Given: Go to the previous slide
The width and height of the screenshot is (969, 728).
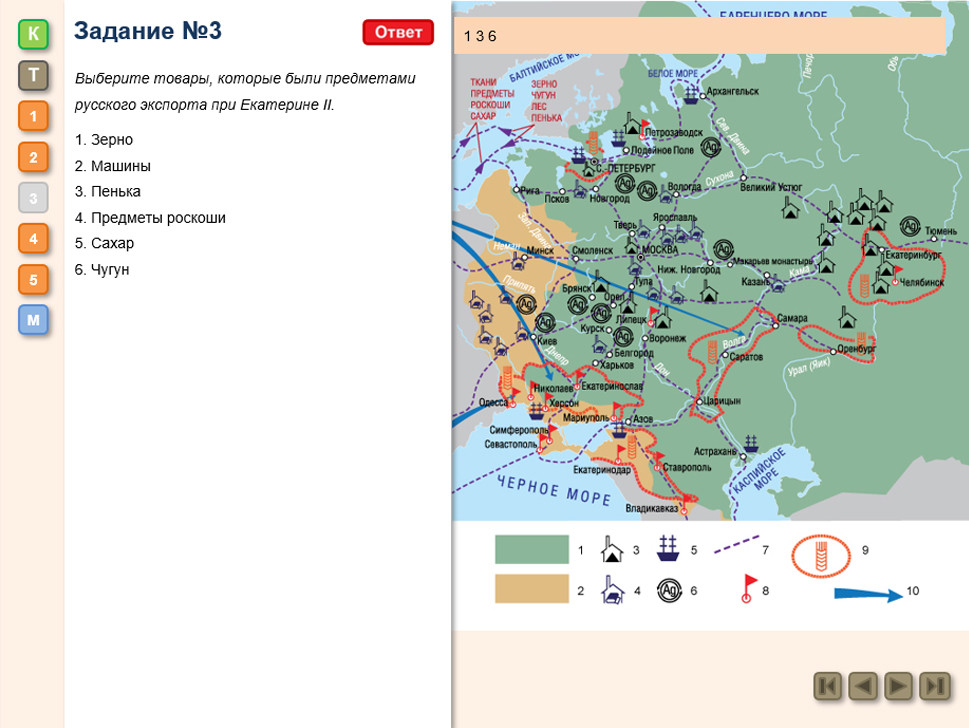Looking at the screenshot, I should tap(864, 686).
